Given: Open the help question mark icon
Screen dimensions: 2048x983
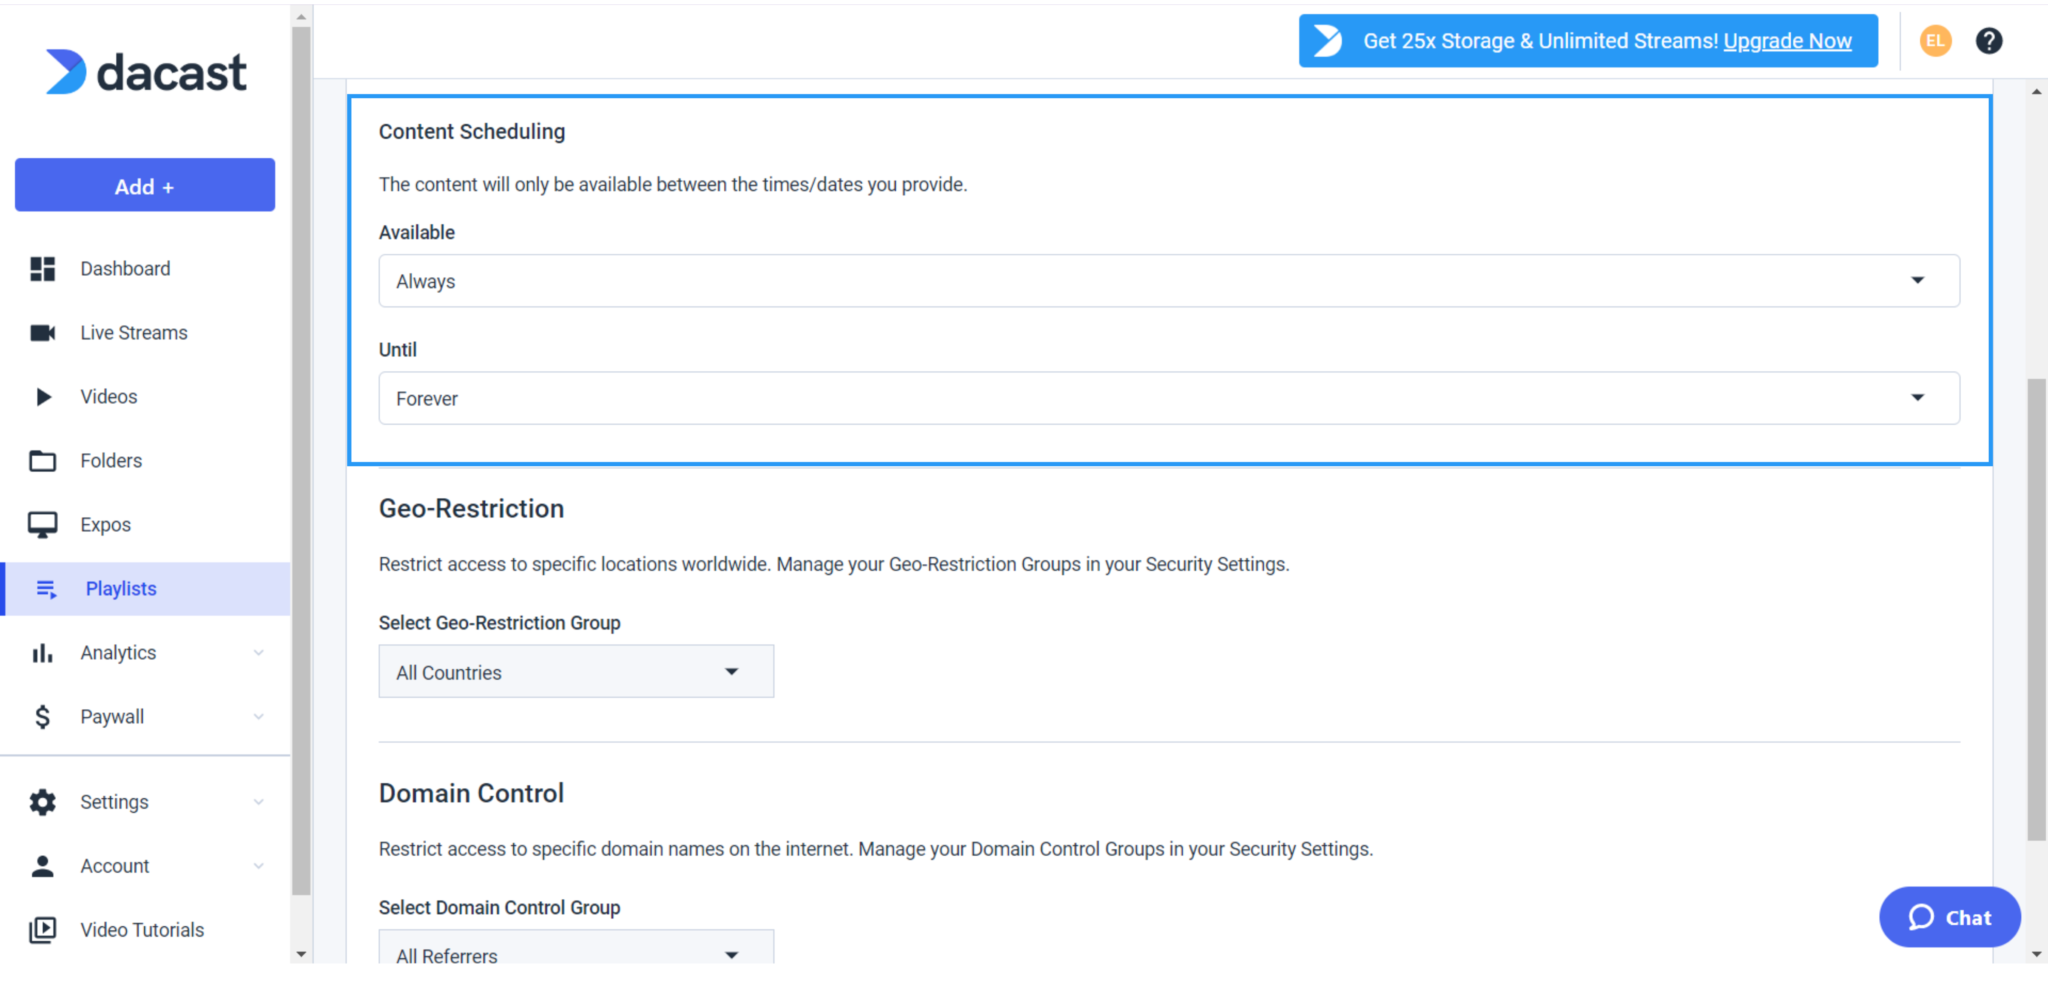Looking at the screenshot, I should pyautogui.click(x=1988, y=41).
